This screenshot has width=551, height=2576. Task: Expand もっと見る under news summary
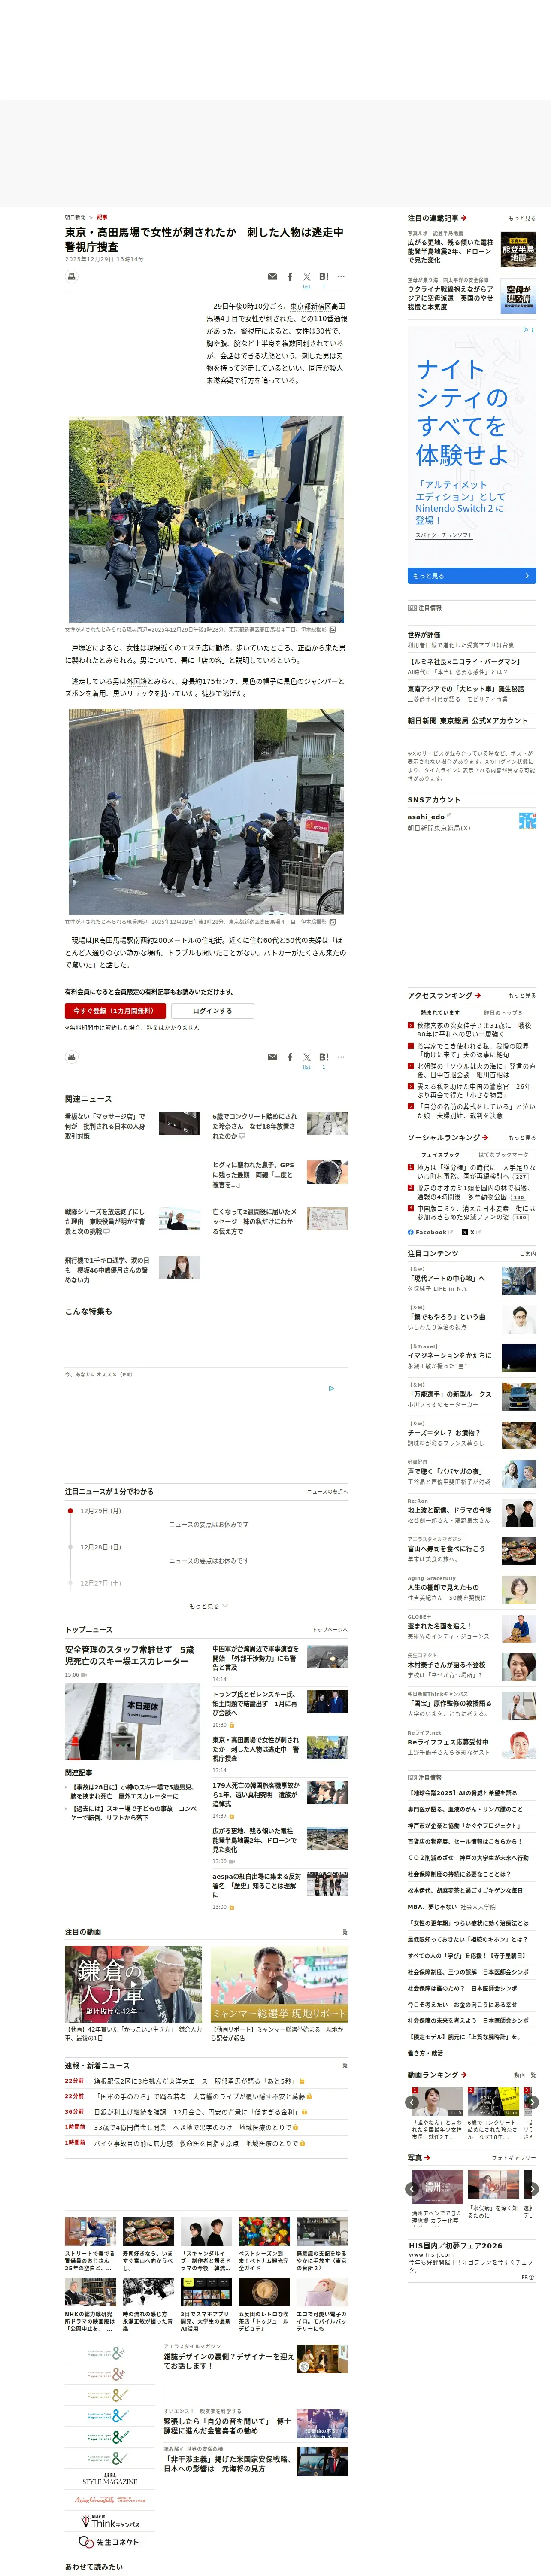click(x=208, y=1606)
